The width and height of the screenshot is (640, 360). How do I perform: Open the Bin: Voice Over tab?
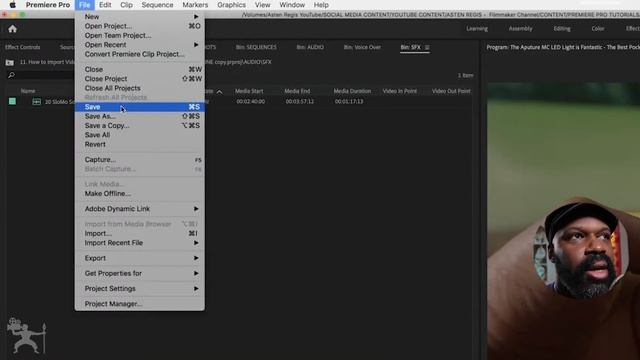[362, 47]
